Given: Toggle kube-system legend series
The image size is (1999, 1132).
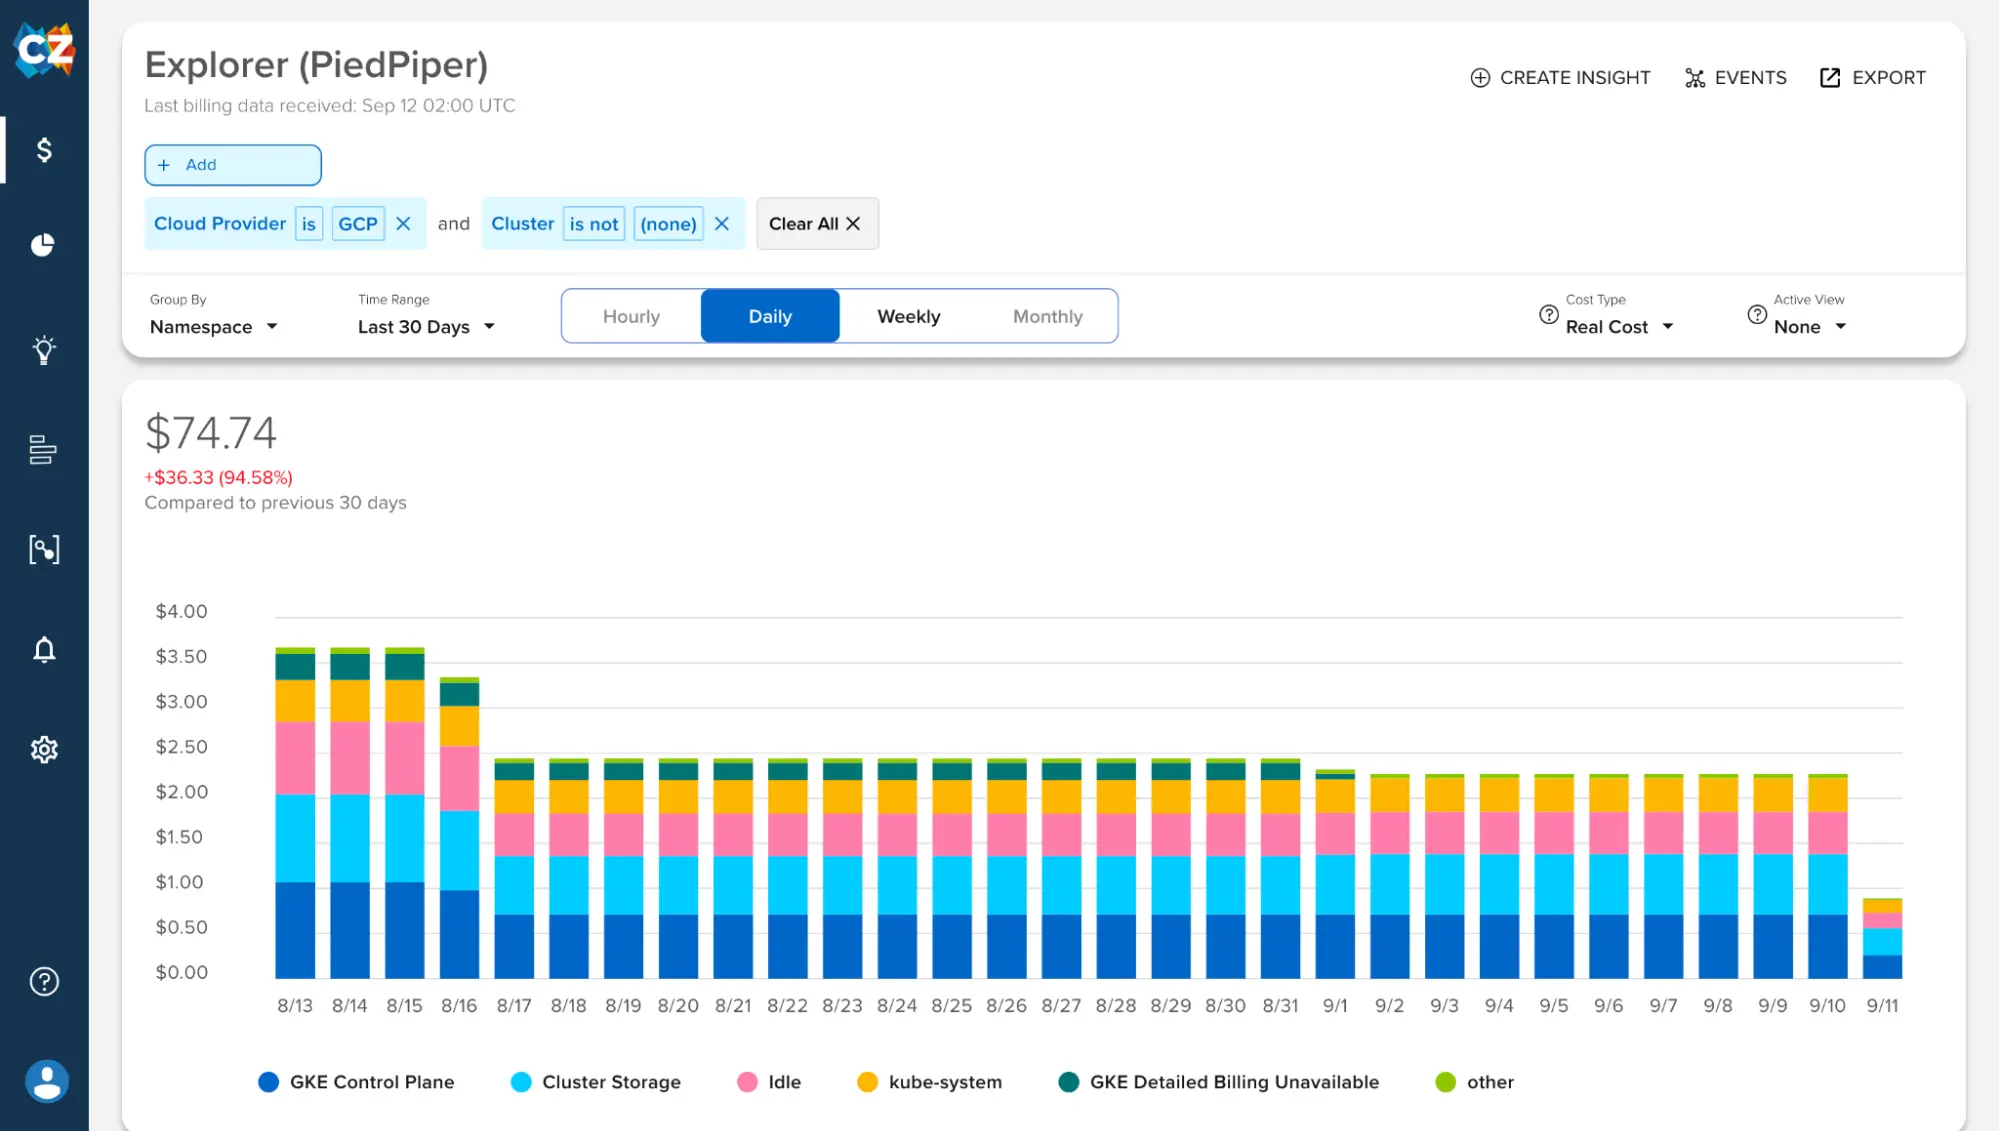Looking at the screenshot, I should [x=930, y=1082].
